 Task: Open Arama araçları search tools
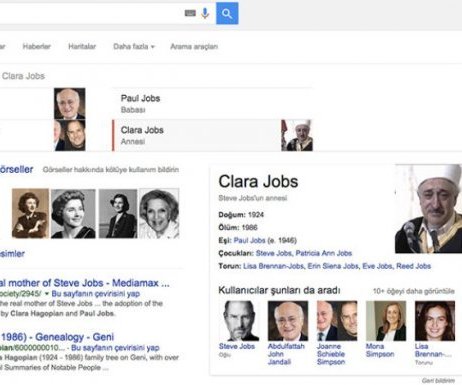coord(194,46)
